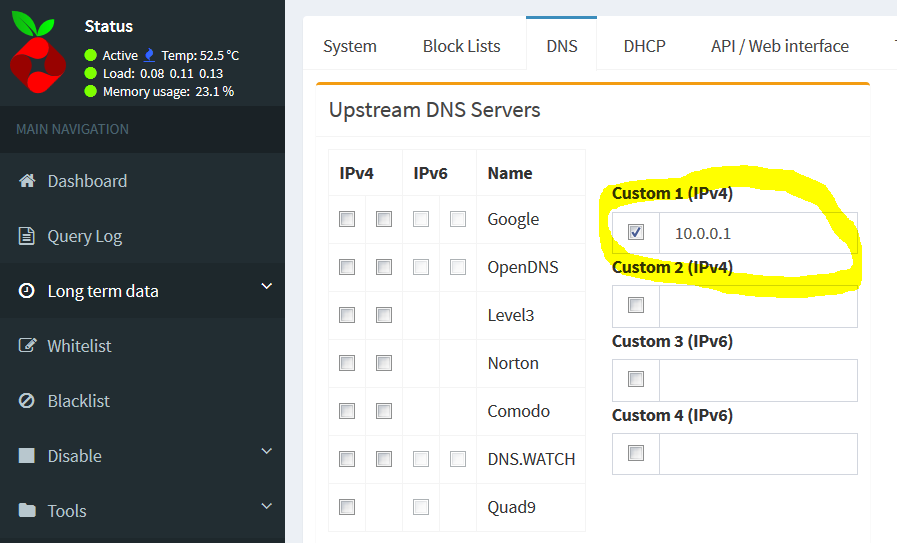Screen dimensions: 897x543
Task: Click the Pi-hole raspberry logo
Action: pyautogui.click(x=38, y=52)
